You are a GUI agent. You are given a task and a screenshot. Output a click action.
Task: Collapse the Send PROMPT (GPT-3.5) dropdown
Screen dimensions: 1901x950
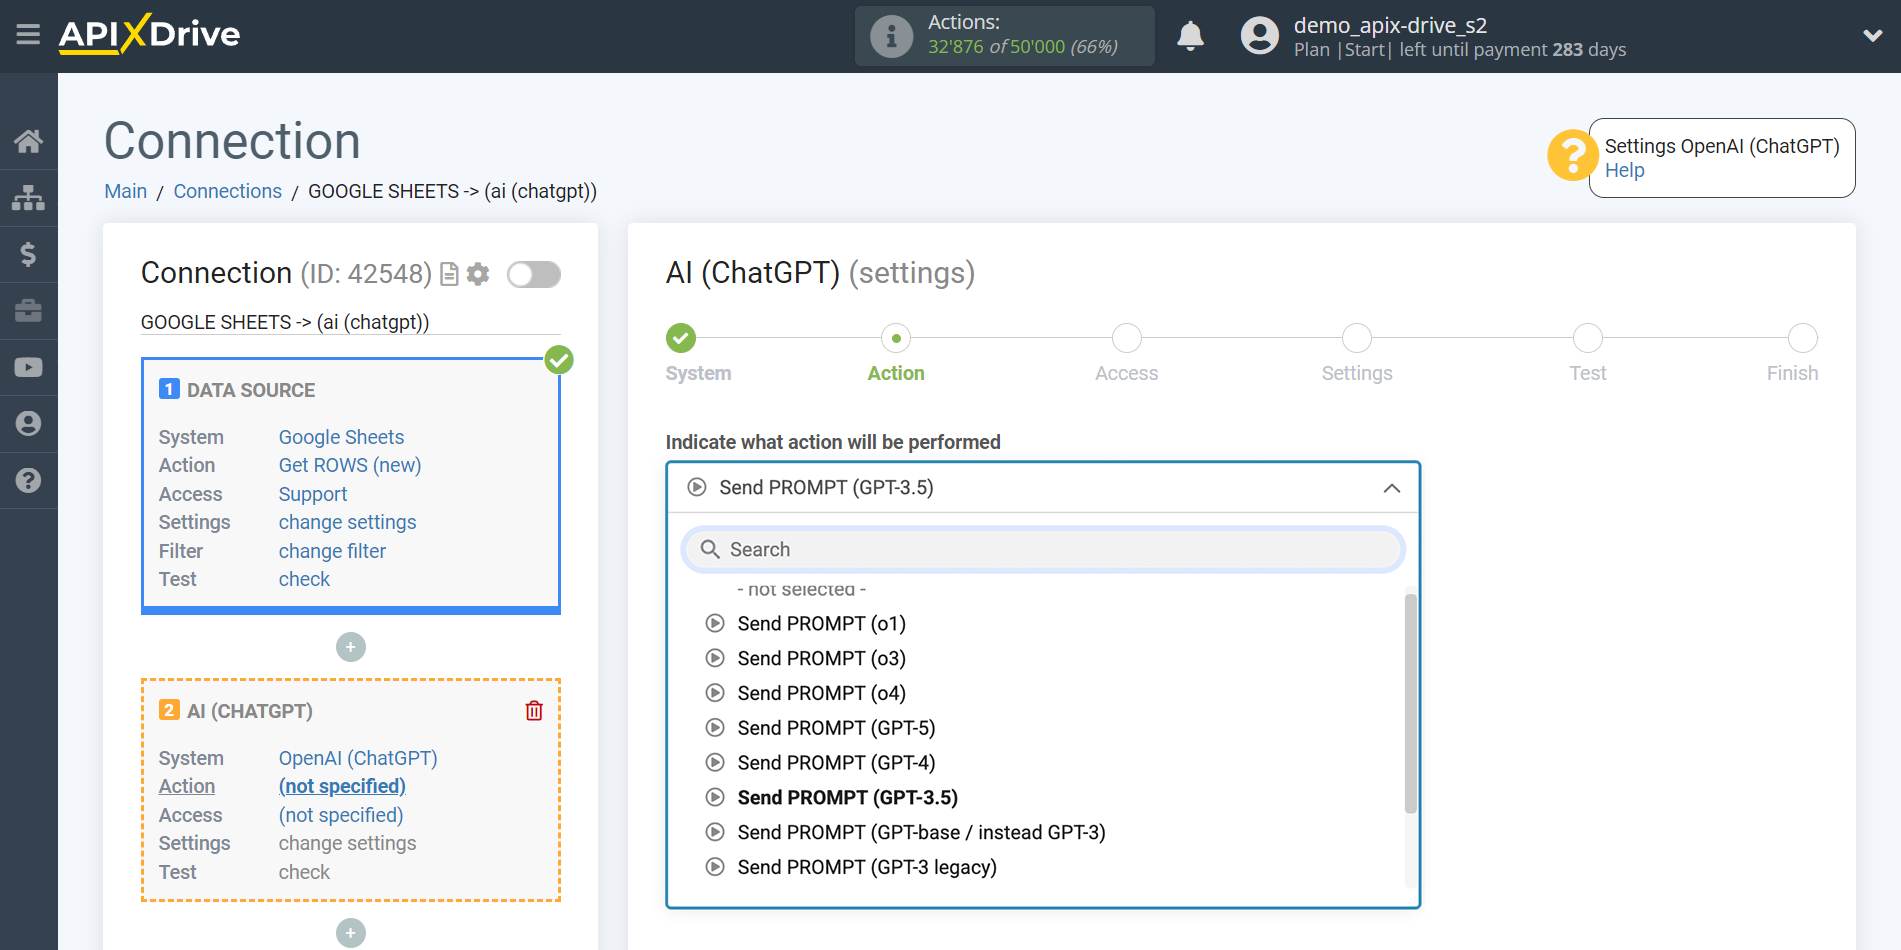pyautogui.click(x=1390, y=488)
